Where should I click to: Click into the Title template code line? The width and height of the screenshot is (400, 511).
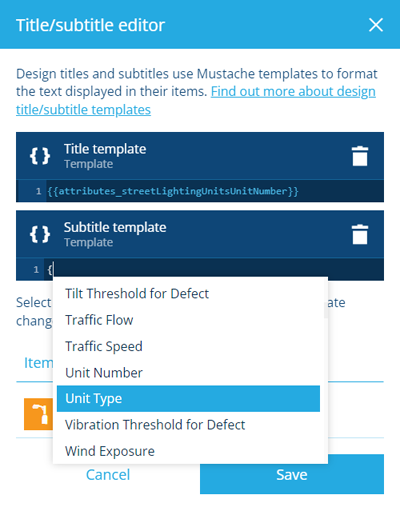(x=215, y=191)
